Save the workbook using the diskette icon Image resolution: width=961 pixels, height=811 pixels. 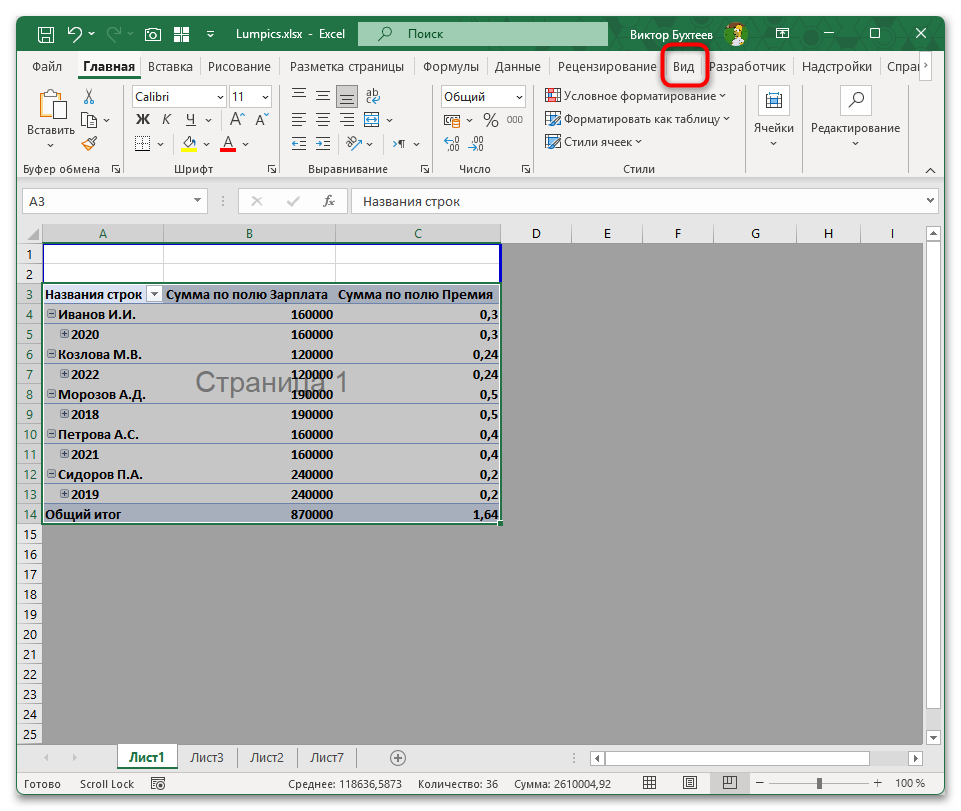click(x=45, y=34)
